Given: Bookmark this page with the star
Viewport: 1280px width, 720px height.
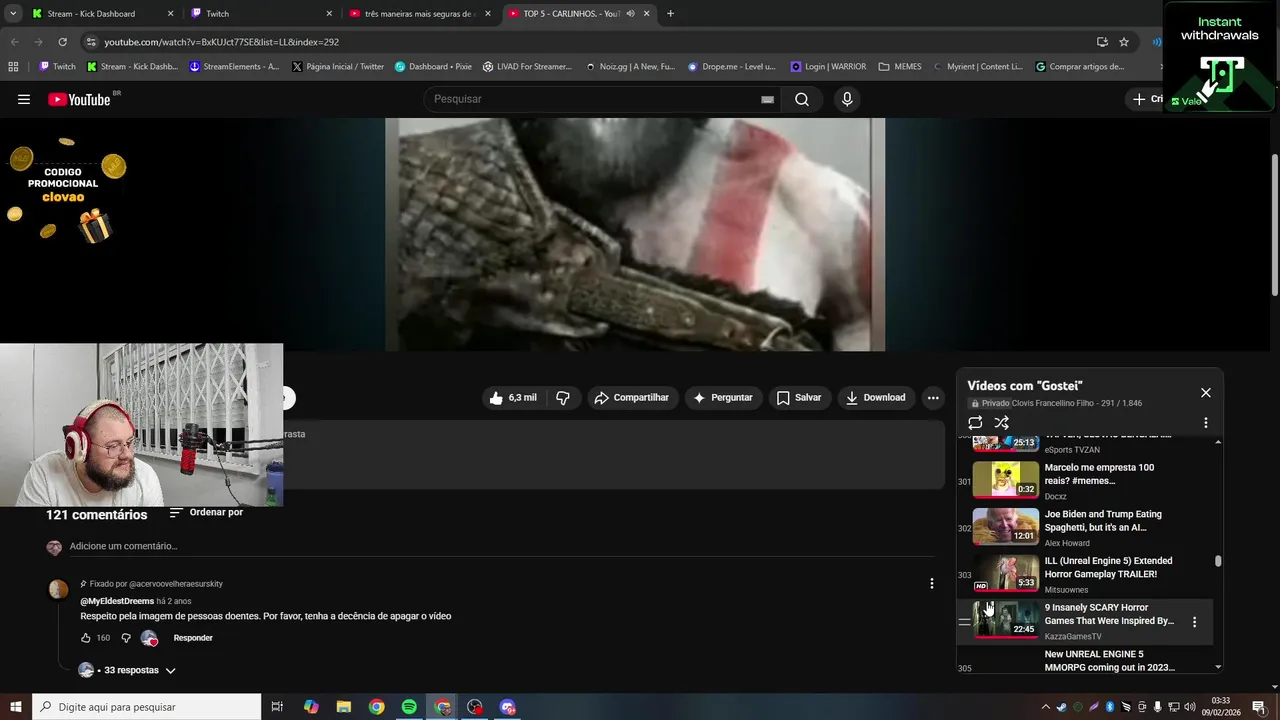Looking at the screenshot, I should (x=1124, y=42).
